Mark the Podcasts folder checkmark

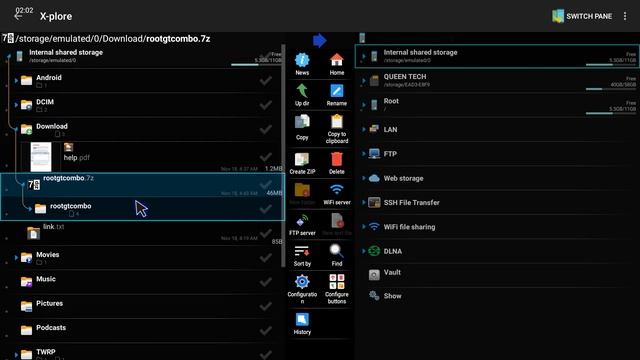[266, 331]
